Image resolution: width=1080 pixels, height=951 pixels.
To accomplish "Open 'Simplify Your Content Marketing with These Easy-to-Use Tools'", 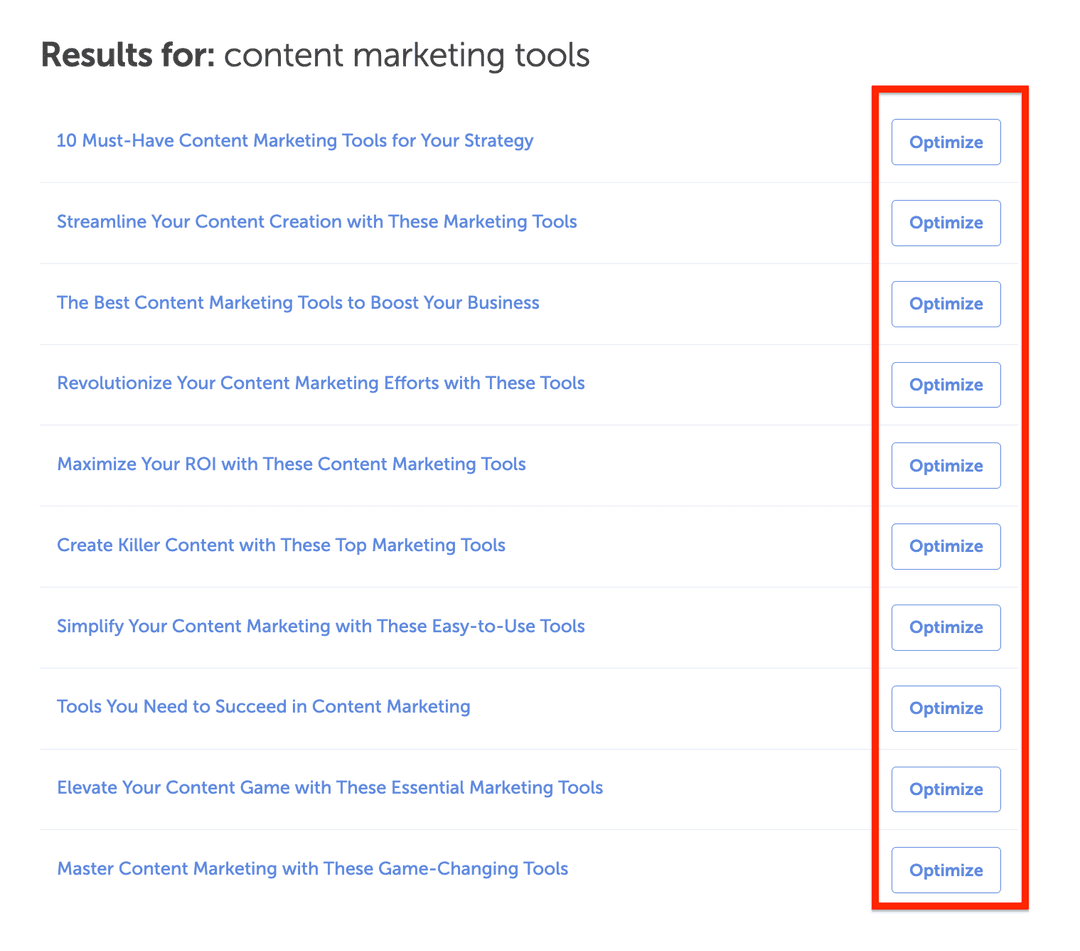I will click(x=320, y=627).
